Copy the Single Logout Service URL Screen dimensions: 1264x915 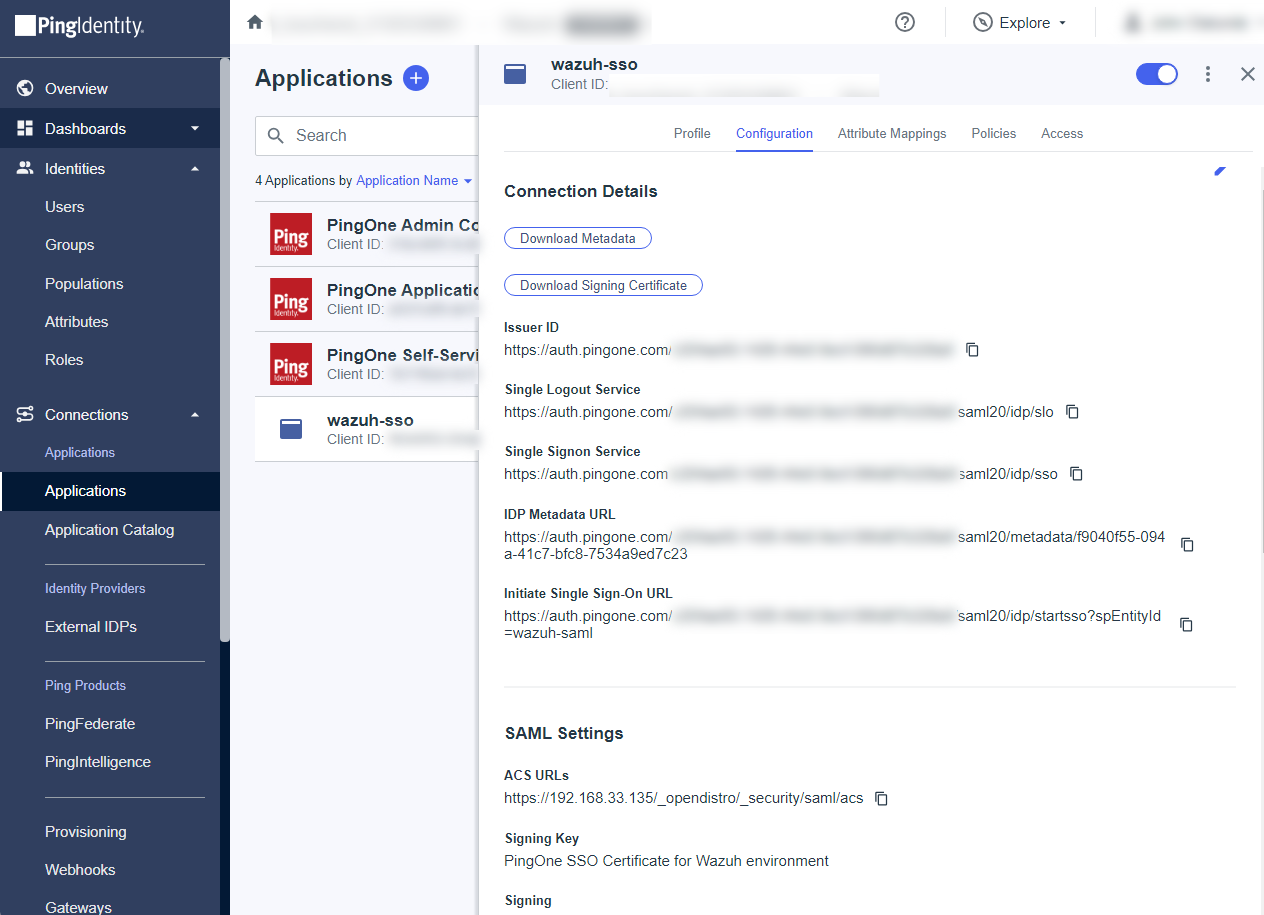click(1072, 412)
